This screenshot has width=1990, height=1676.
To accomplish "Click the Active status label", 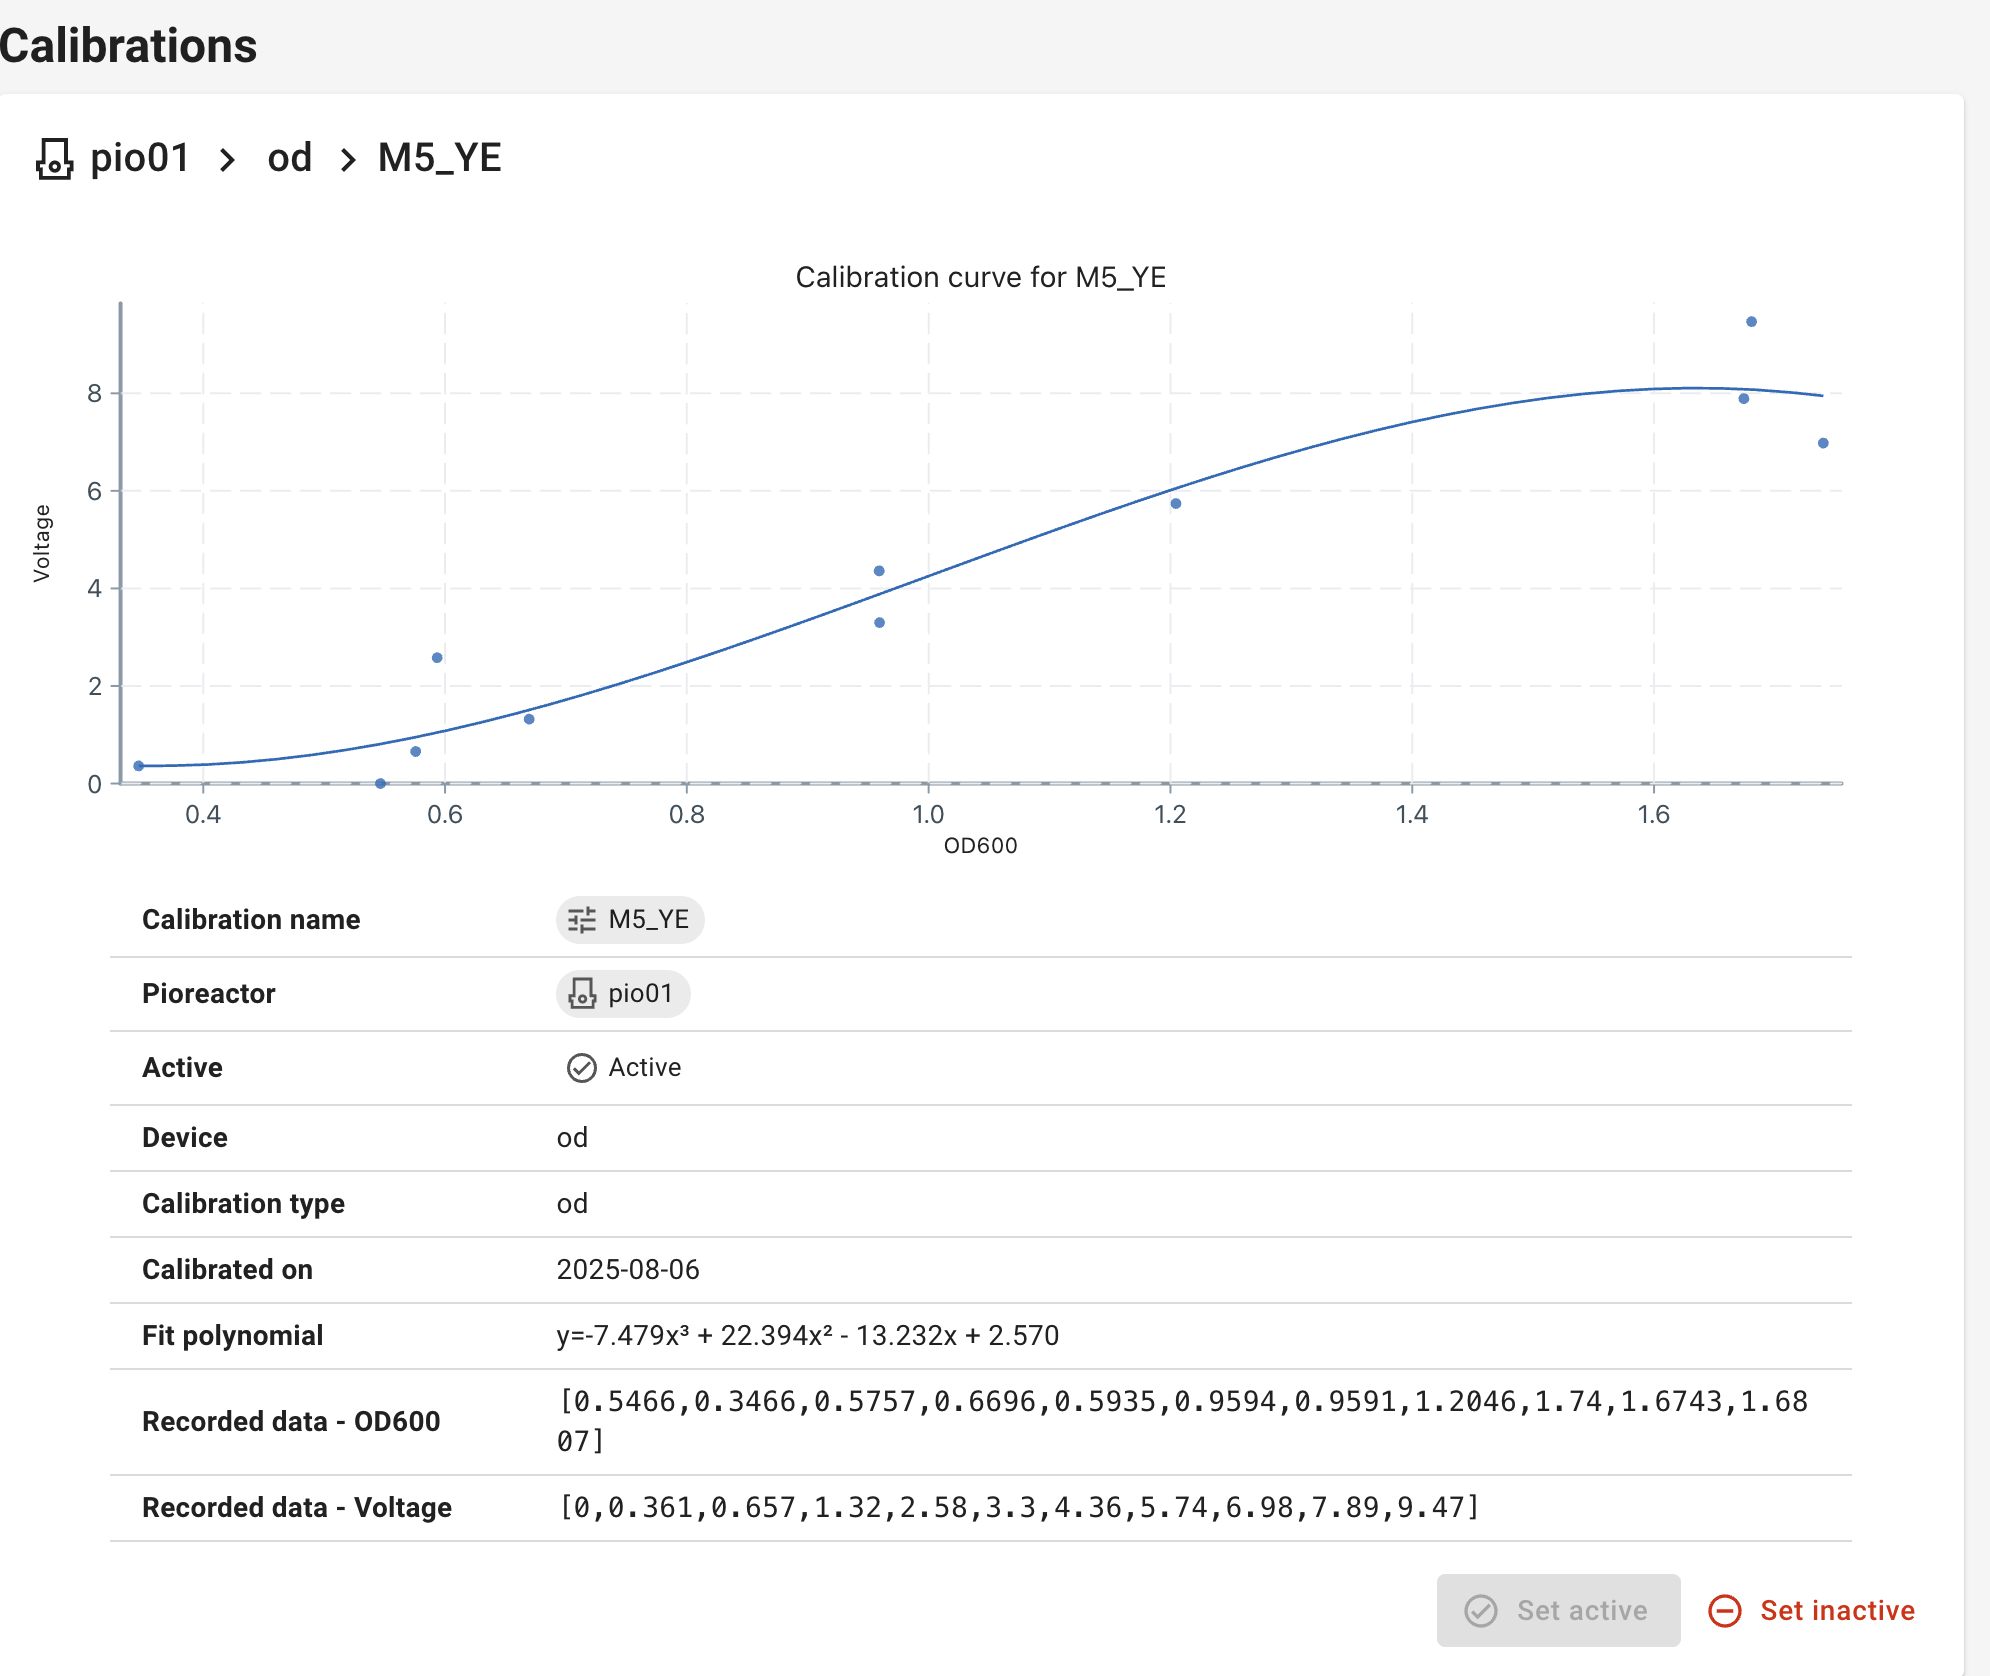I will coord(645,1068).
